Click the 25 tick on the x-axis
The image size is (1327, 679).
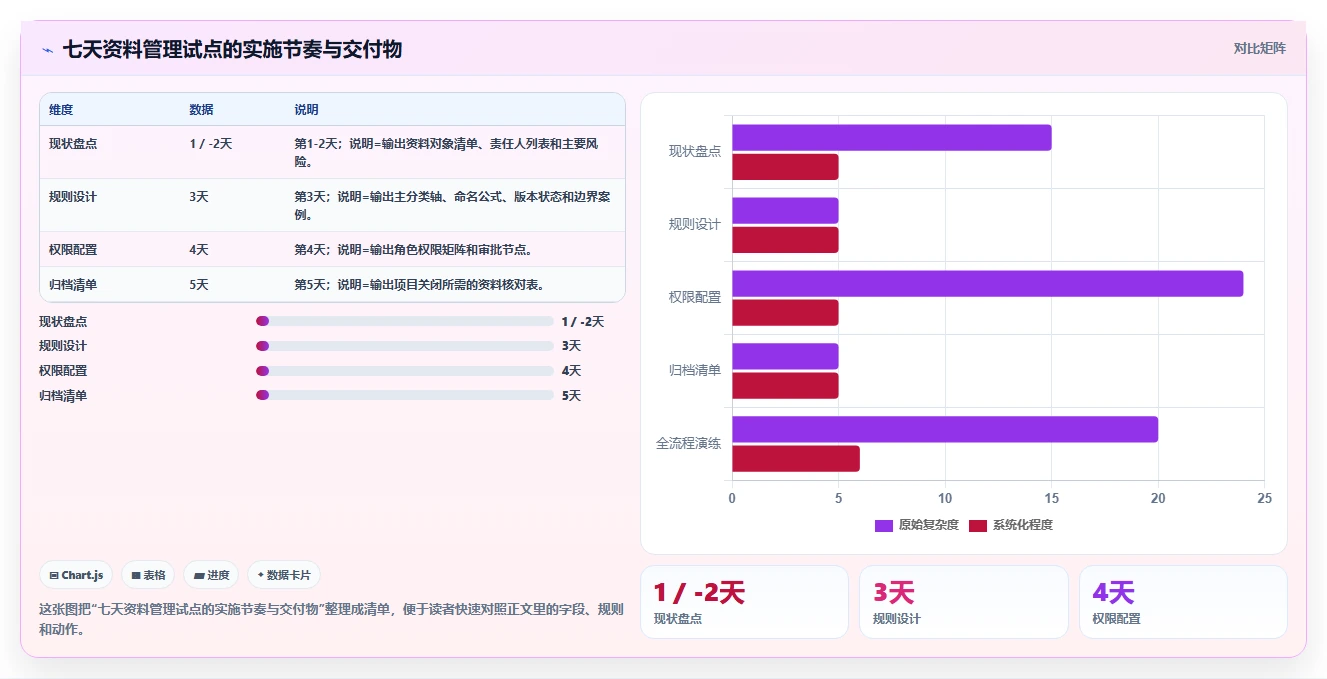tap(1264, 498)
